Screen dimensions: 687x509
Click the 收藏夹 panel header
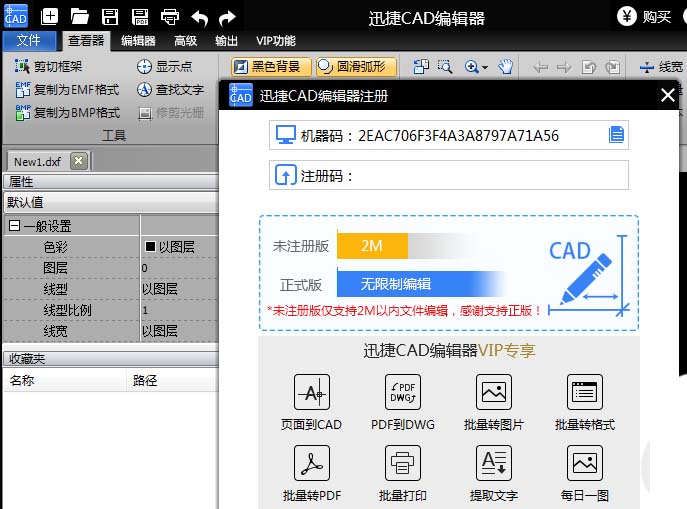coord(110,359)
